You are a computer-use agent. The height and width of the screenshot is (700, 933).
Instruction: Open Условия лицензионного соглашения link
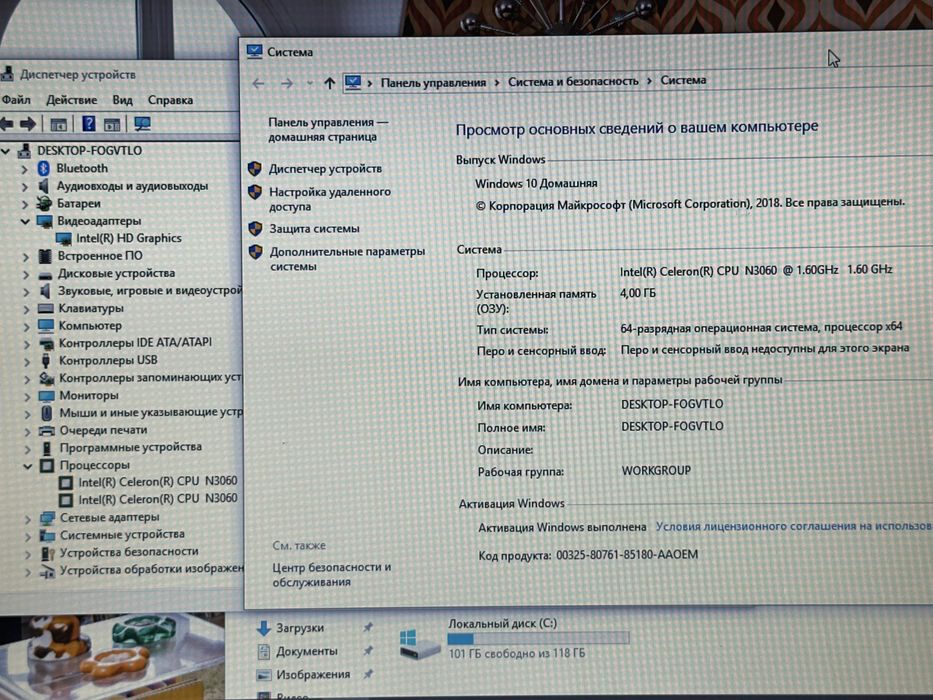793,526
